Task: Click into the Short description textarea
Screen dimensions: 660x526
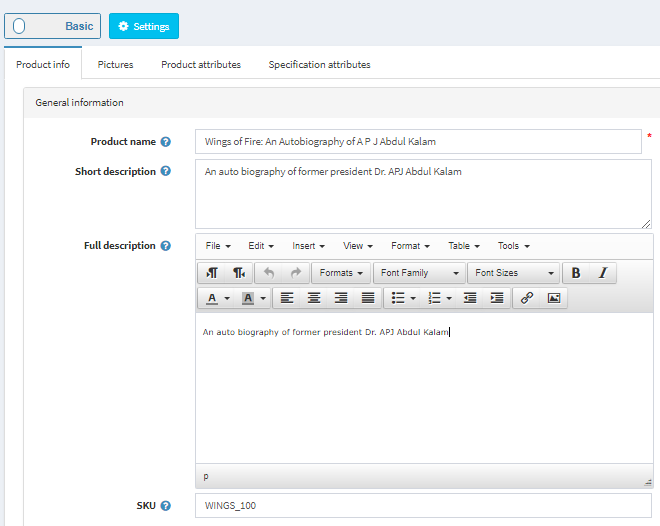Action: coord(423,194)
